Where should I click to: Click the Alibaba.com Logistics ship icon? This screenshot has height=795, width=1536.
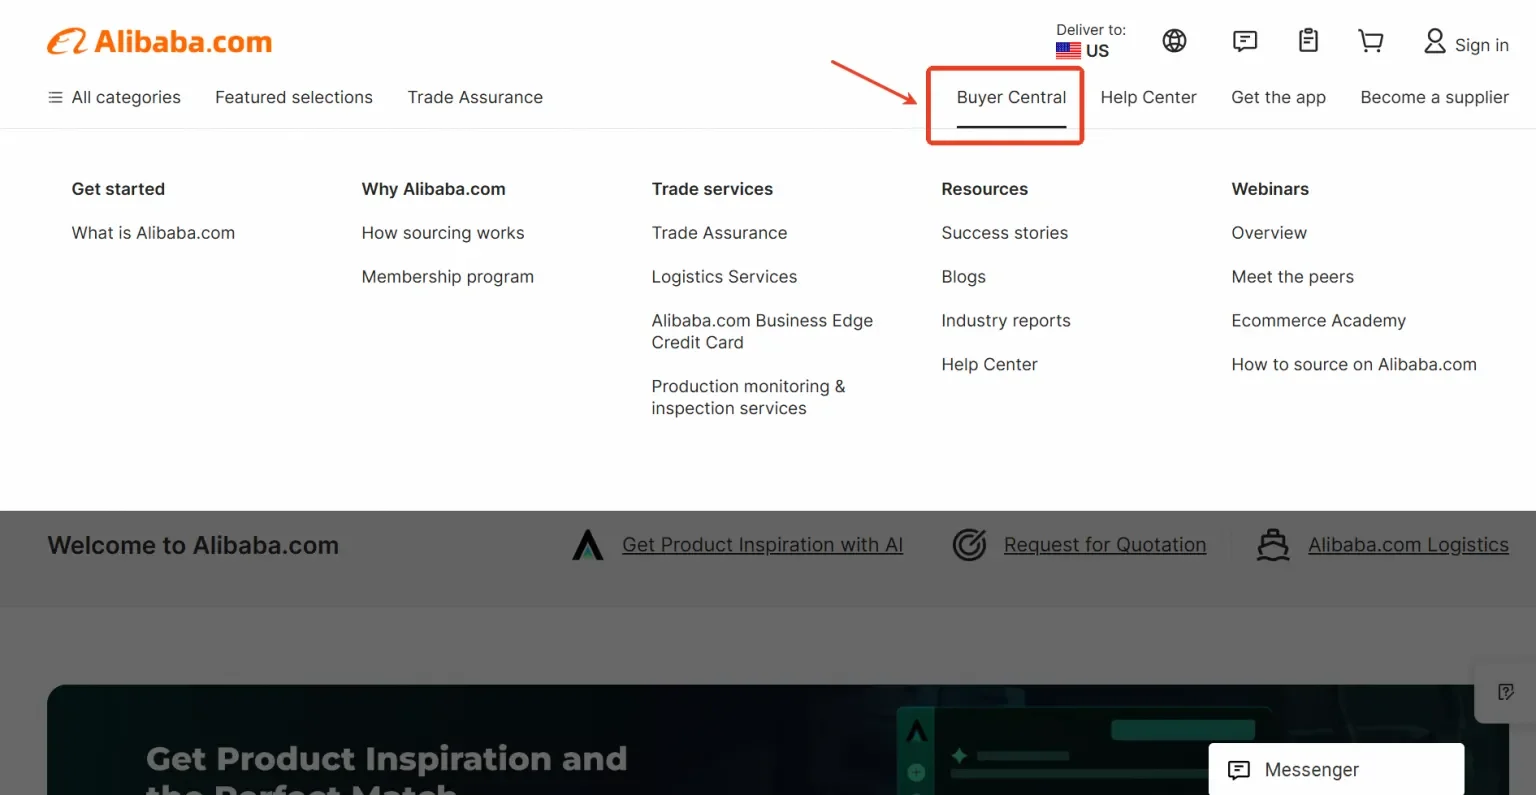point(1273,545)
